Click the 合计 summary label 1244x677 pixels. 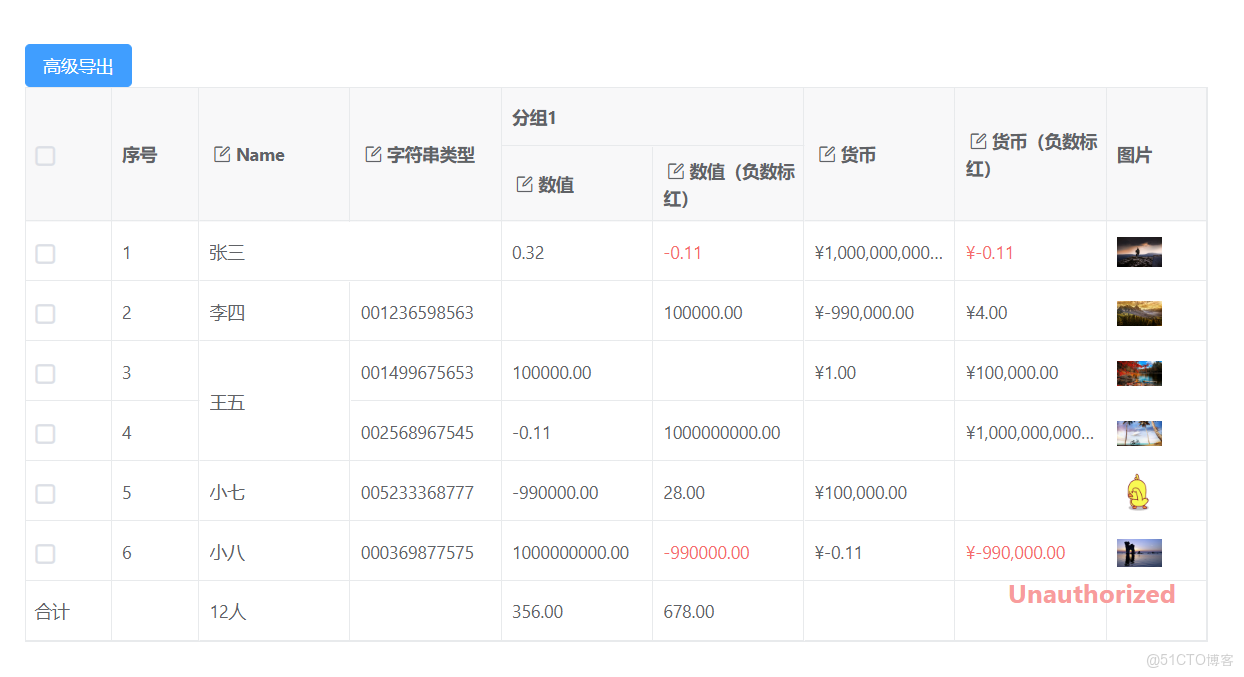52,611
